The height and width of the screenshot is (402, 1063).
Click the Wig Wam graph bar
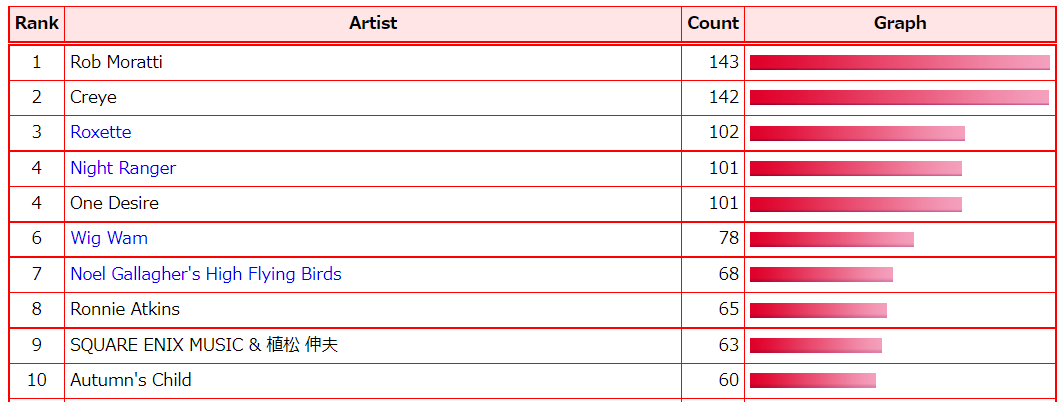[x=831, y=239]
